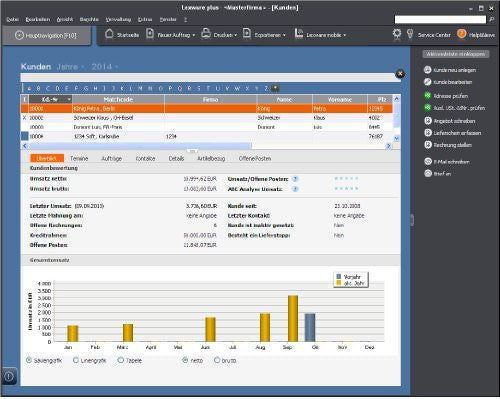Open the Verwaltung menu
The image size is (500, 399).
pyautogui.click(x=118, y=20)
